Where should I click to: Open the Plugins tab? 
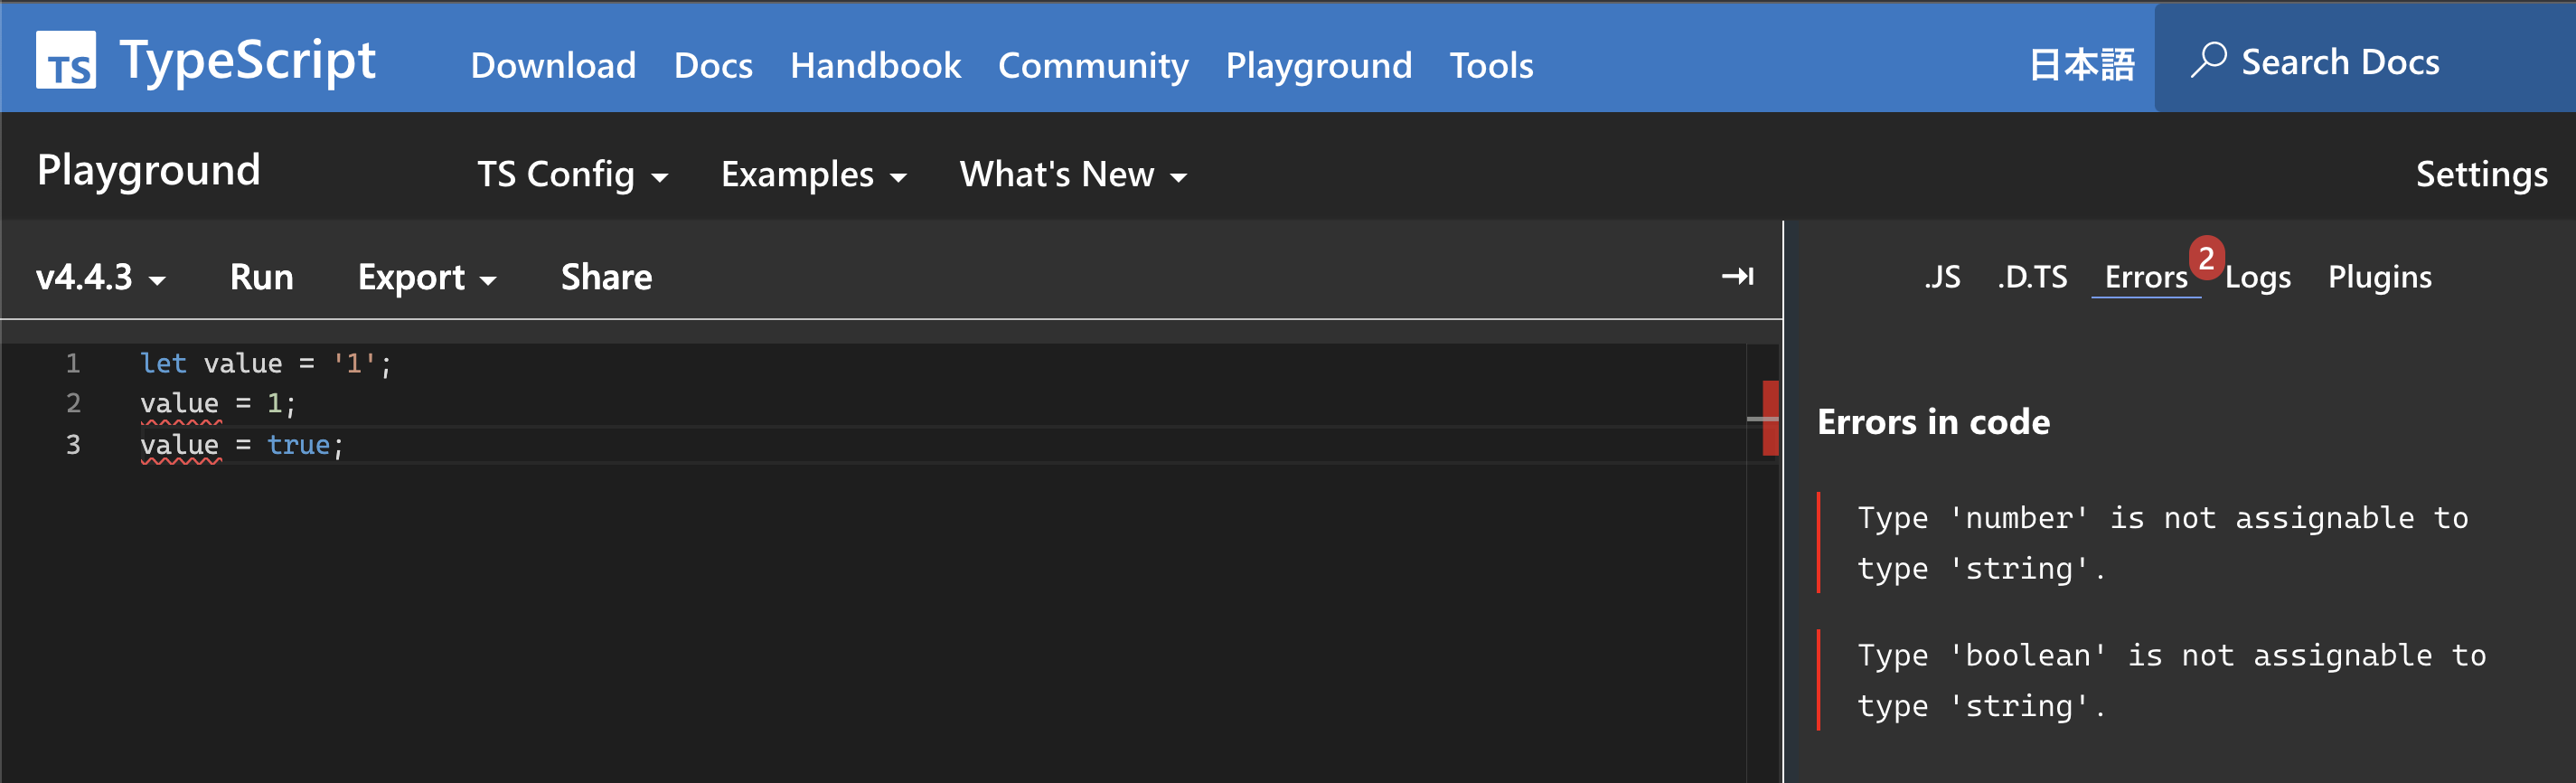tap(2379, 277)
